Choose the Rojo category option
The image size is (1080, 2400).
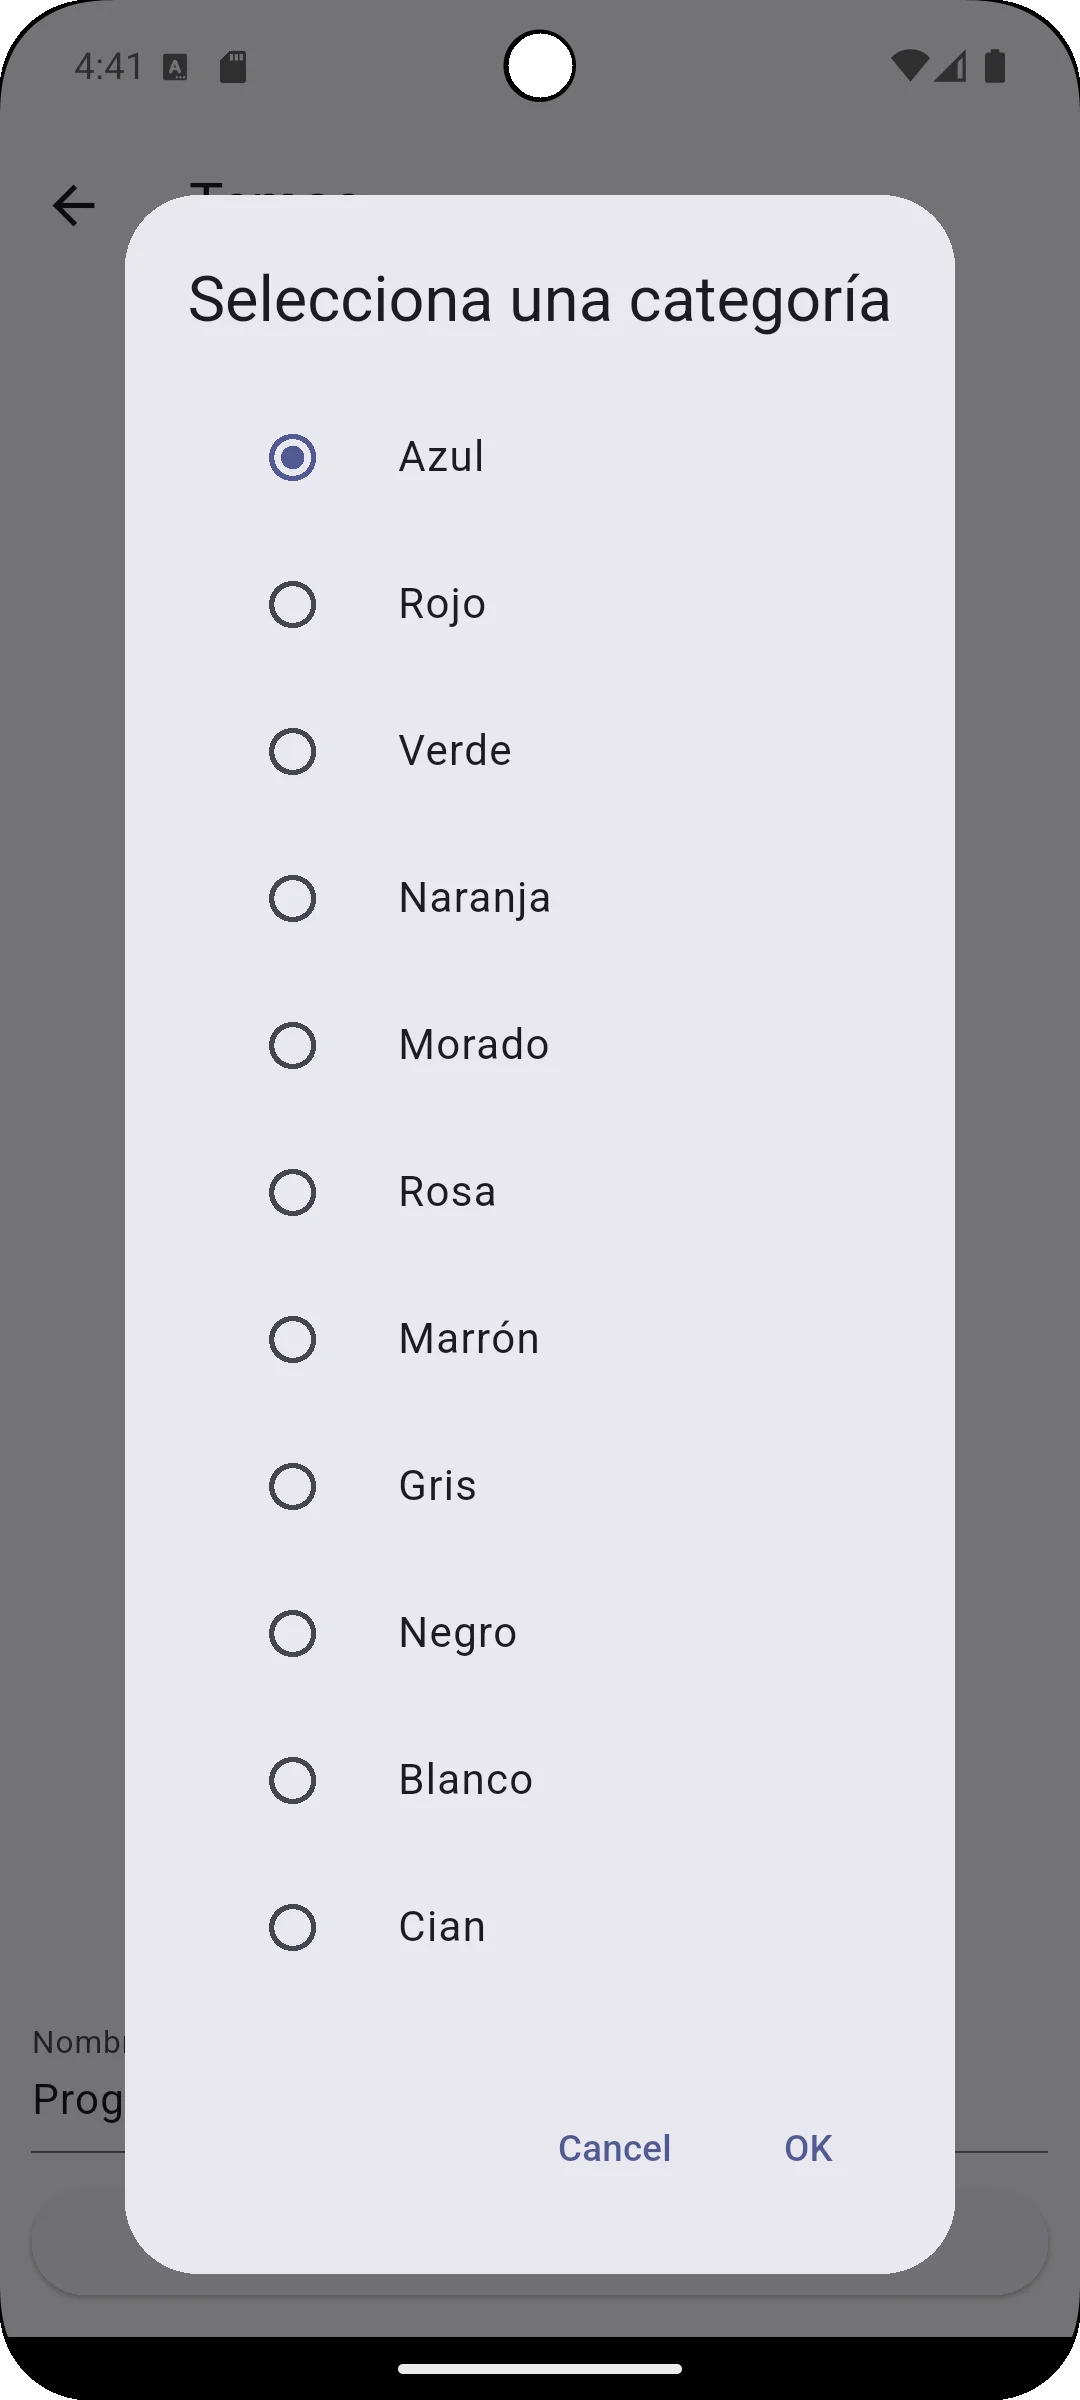point(292,604)
